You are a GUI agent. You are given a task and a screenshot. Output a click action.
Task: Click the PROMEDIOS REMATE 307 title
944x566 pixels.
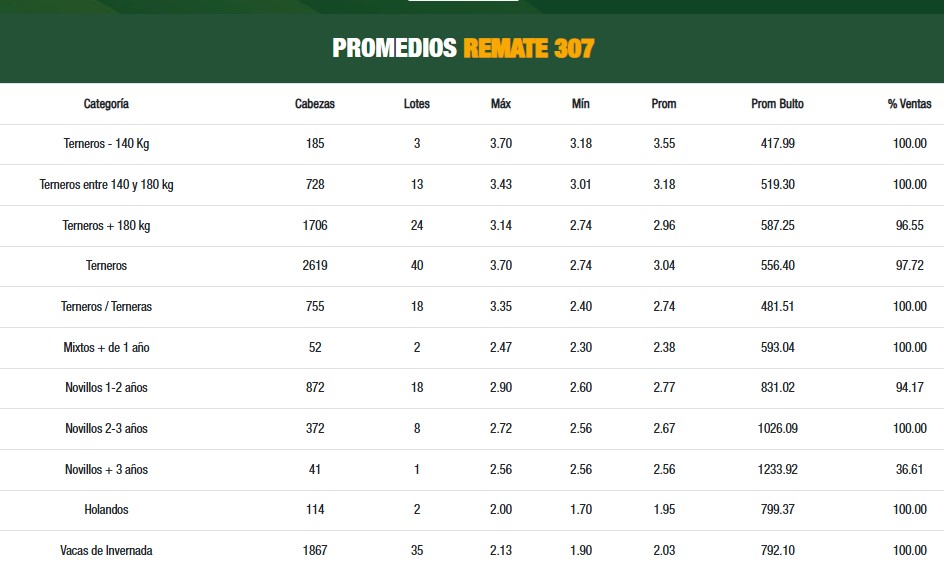click(463, 48)
